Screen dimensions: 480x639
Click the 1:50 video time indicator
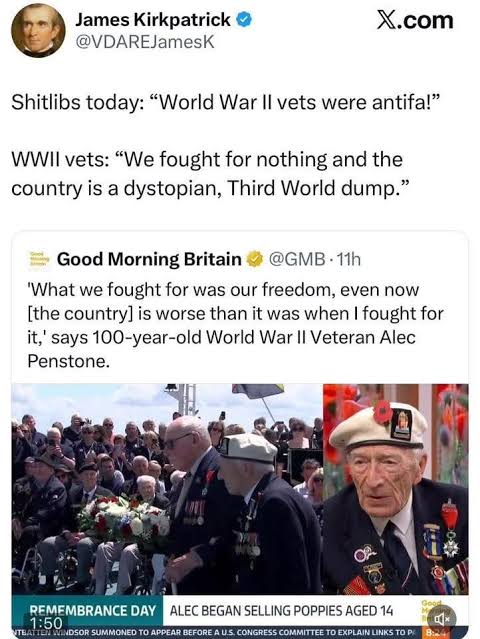point(45,623)
